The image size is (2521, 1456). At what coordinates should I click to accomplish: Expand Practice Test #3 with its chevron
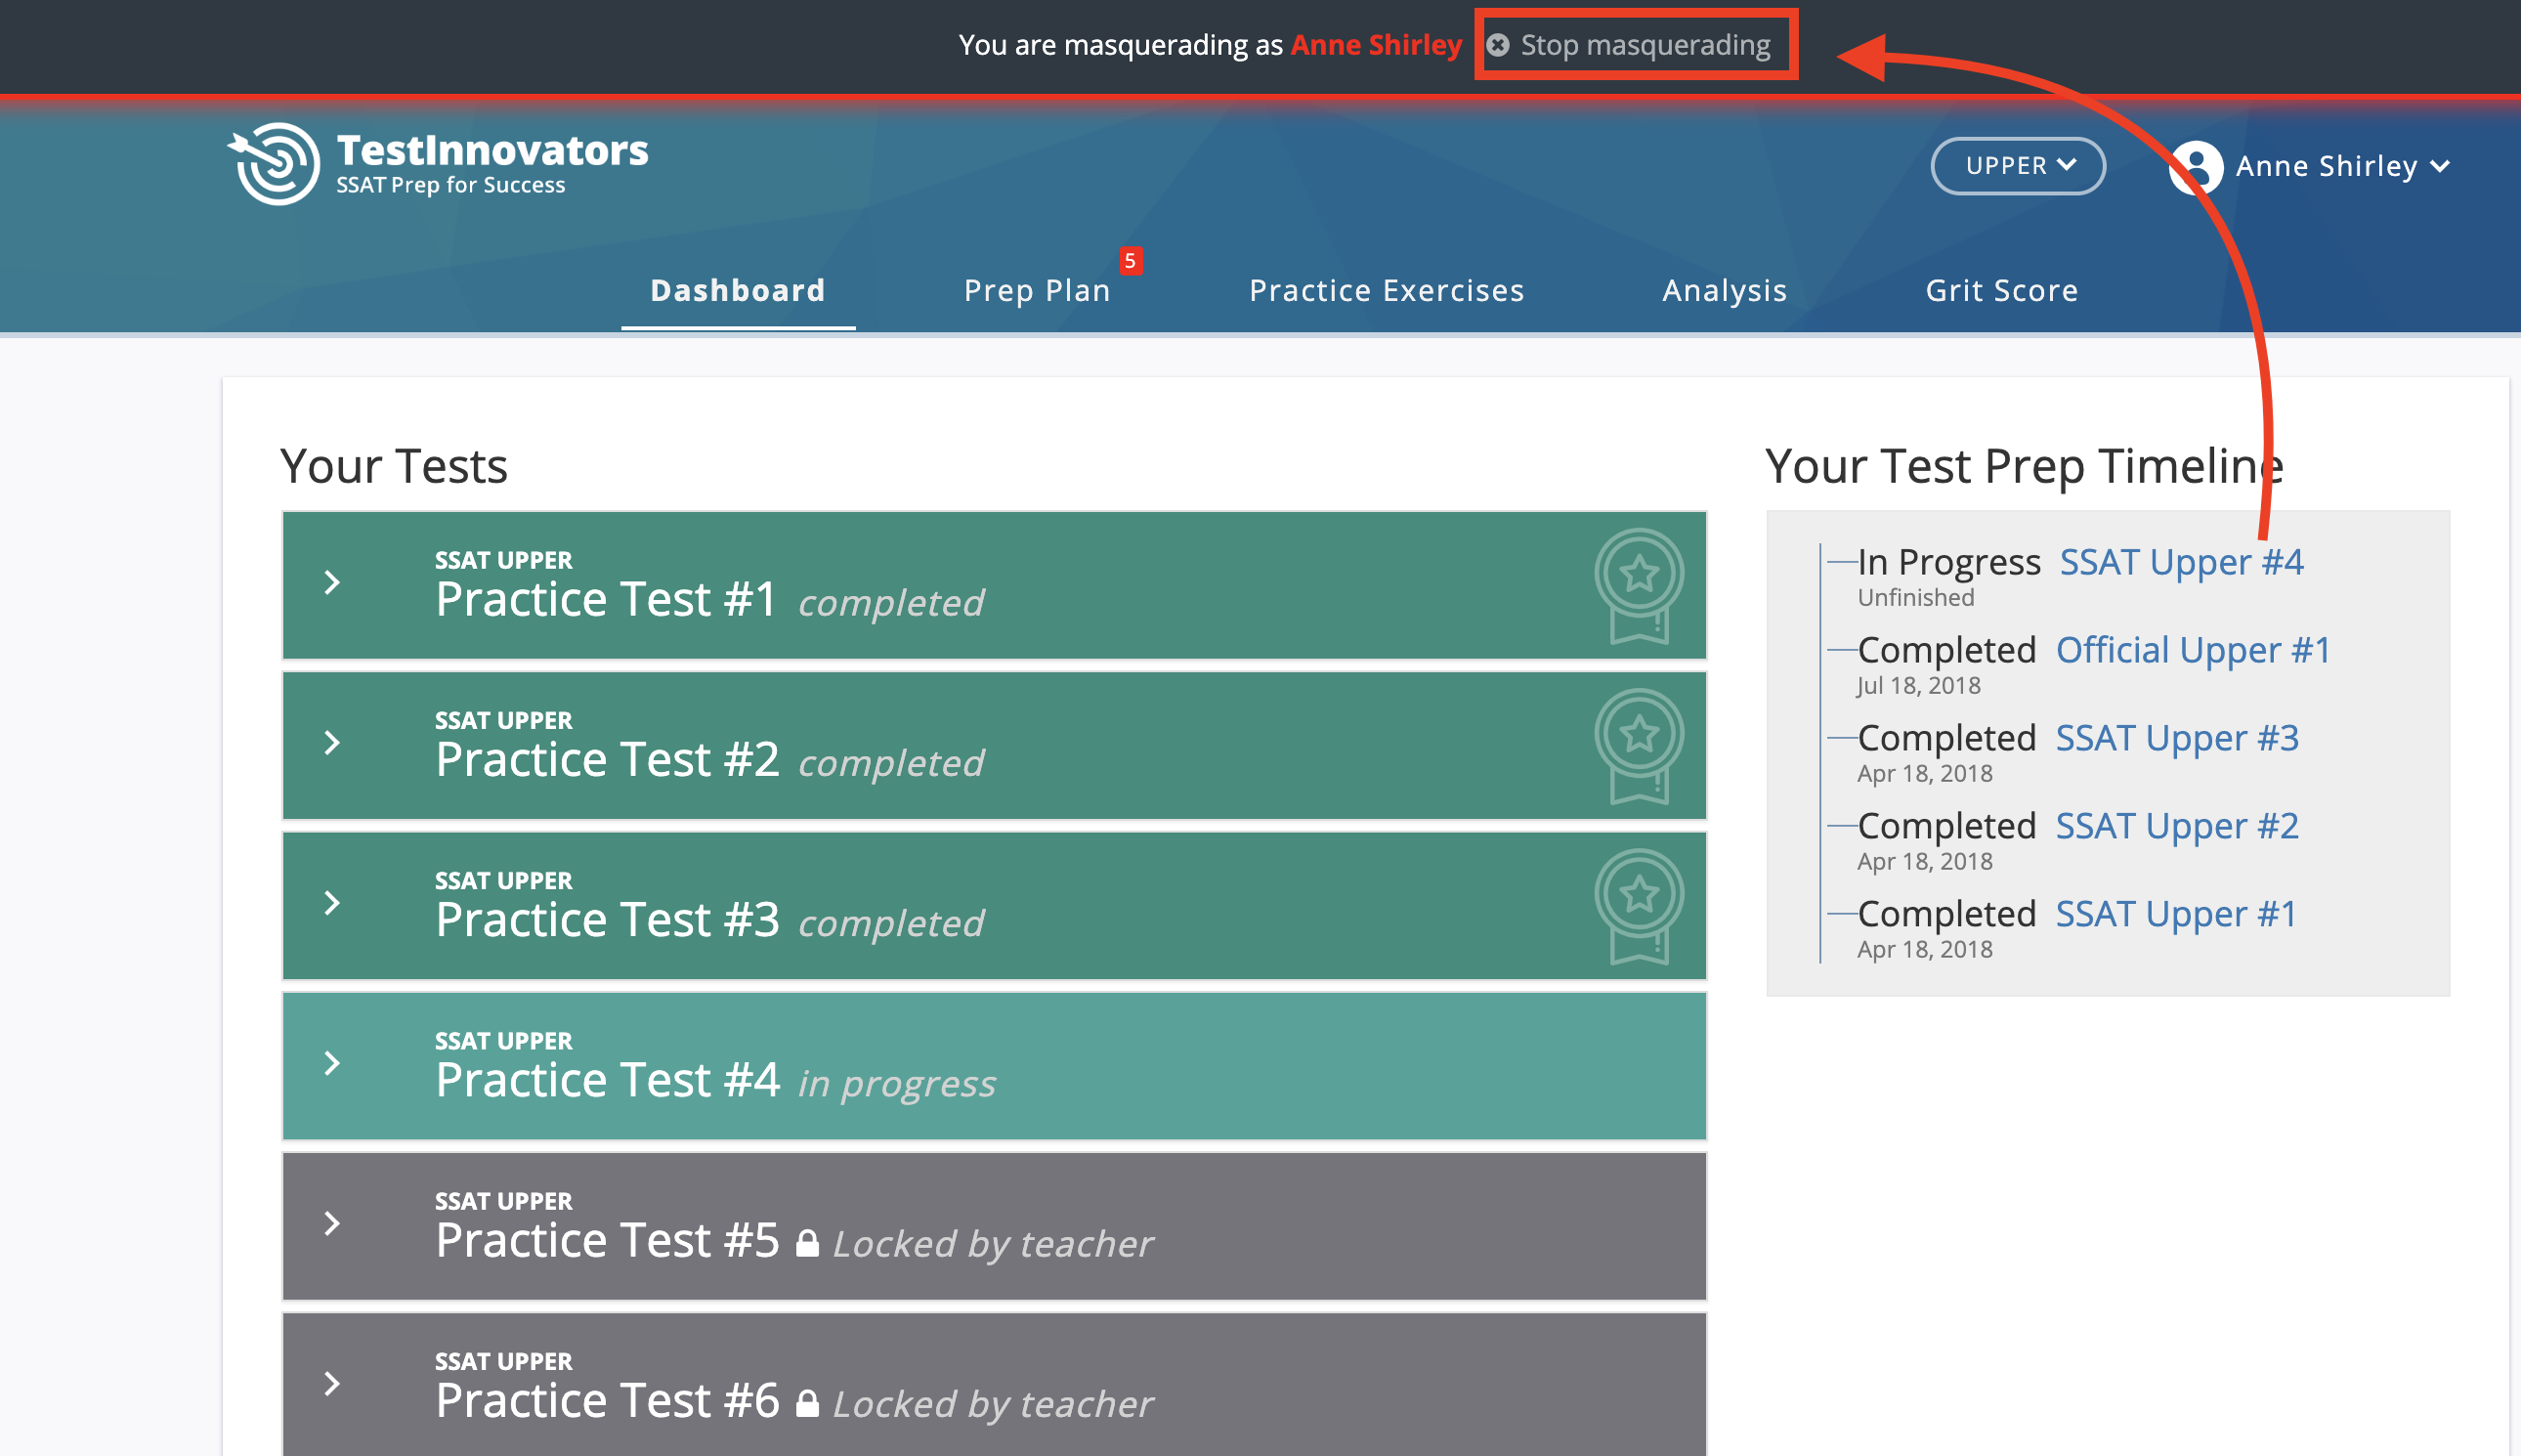332,903
